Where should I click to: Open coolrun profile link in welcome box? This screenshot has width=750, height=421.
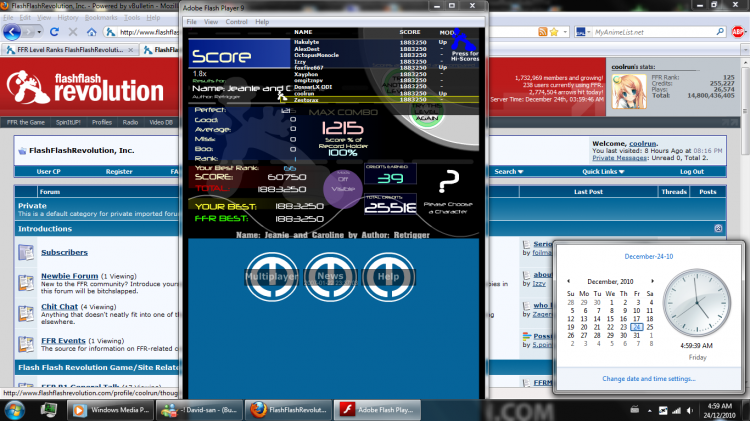642,143
